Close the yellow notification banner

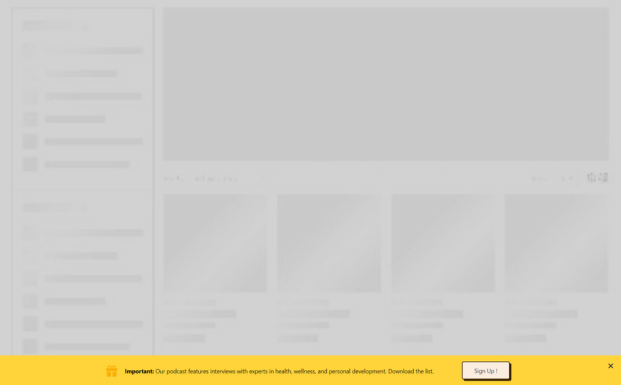610,366
